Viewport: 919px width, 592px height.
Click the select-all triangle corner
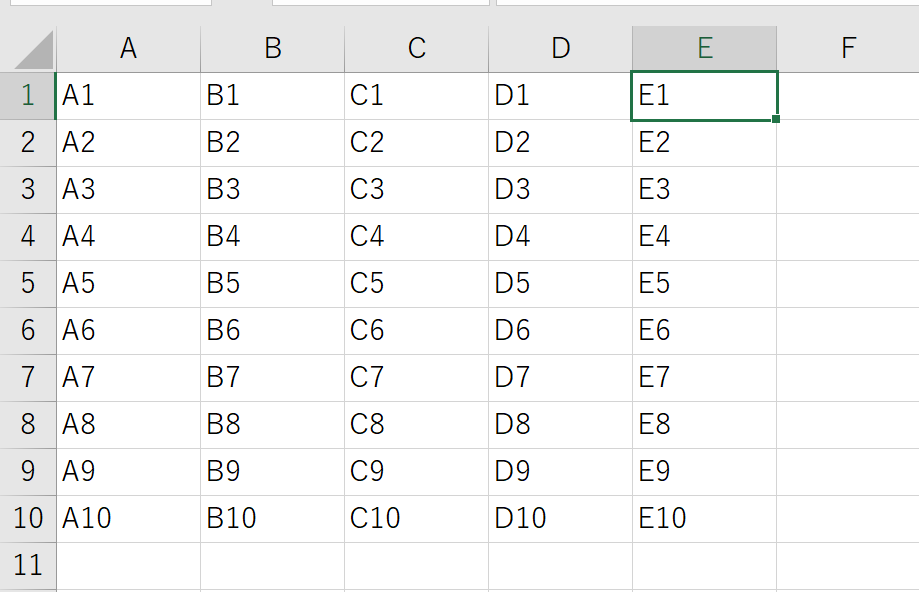point(33,50)
